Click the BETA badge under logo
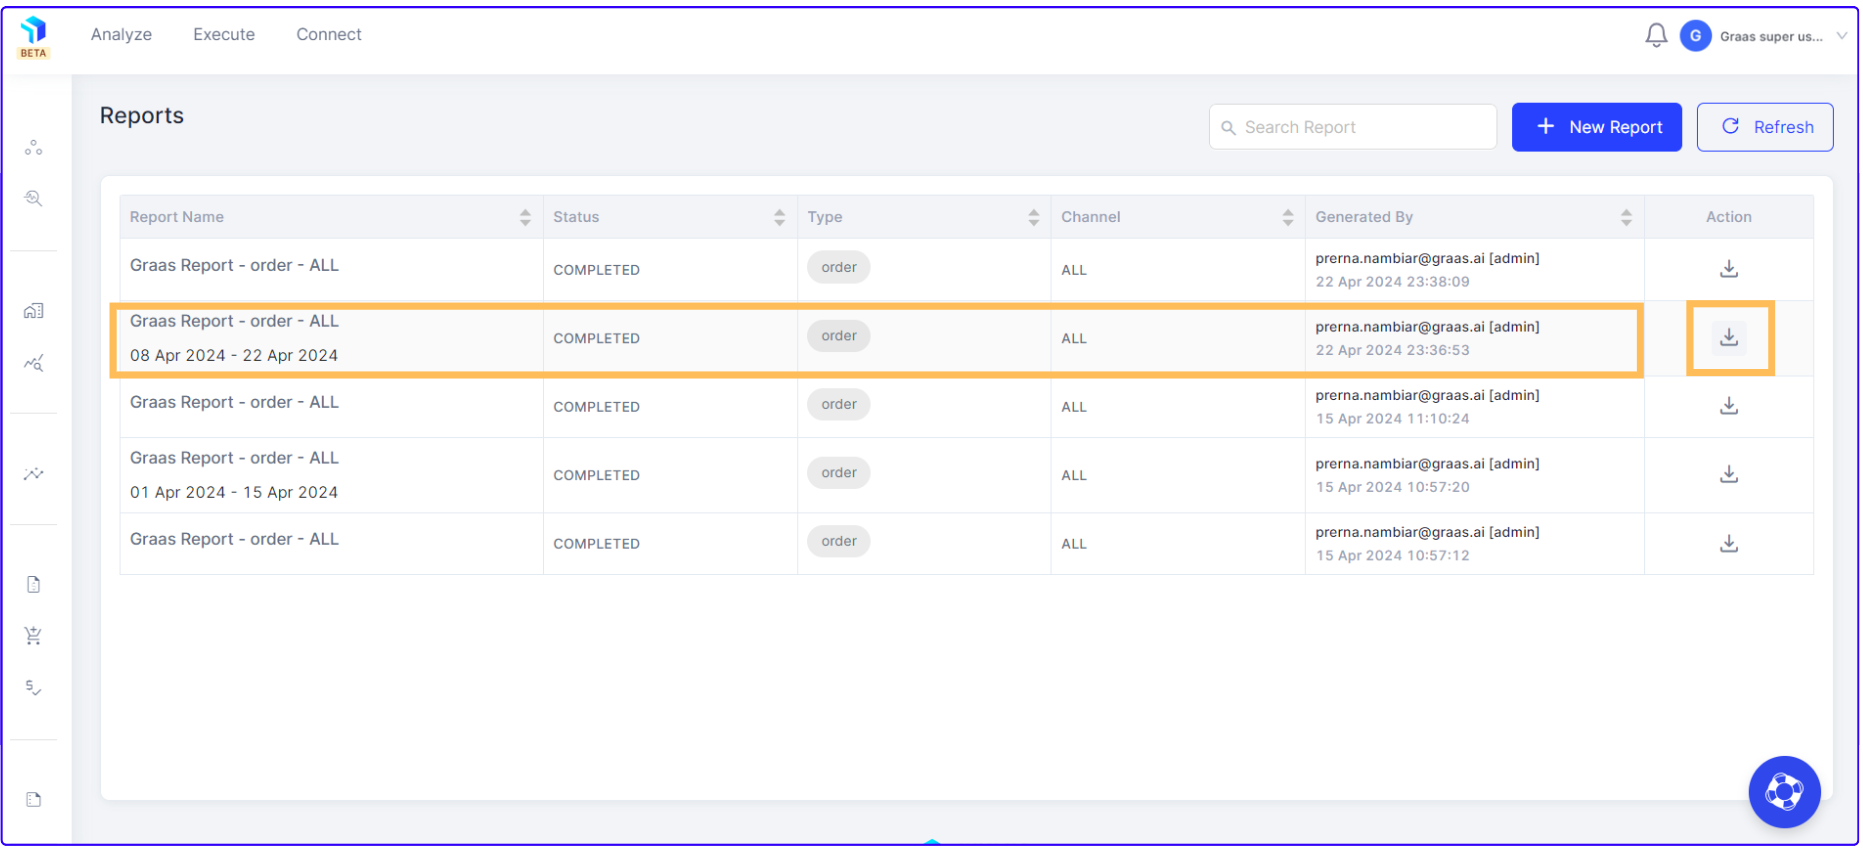 point(34,53)
